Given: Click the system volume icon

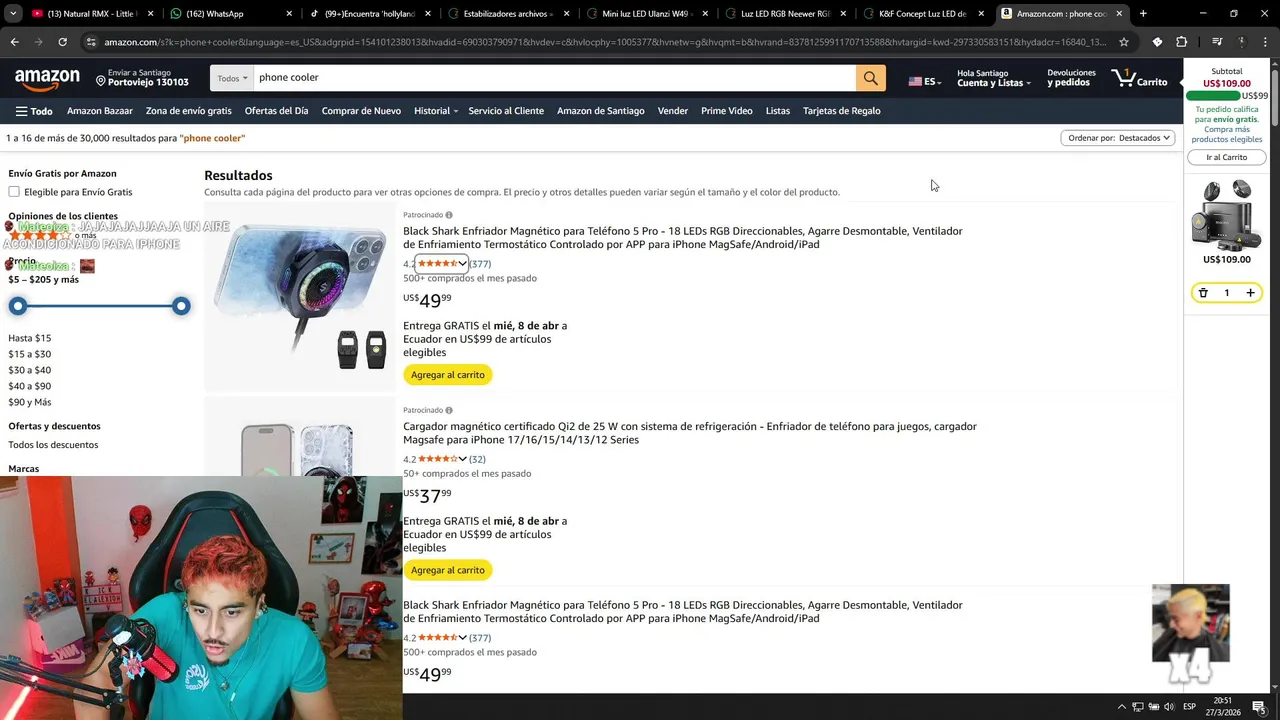Looking at the screenshot, I should pyautogui.click(x=1169, y=707).
